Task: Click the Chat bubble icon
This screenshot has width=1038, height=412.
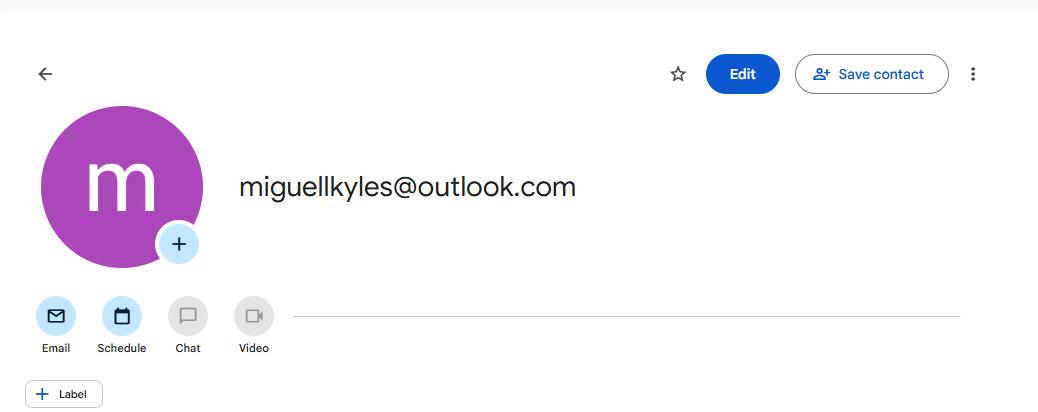Action: point(188,316)
